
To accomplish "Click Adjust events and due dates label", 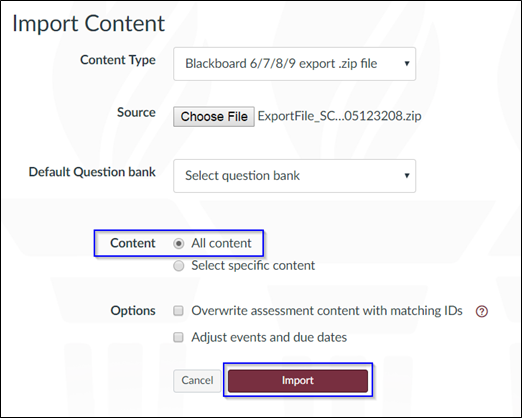I will coord(269,337).
